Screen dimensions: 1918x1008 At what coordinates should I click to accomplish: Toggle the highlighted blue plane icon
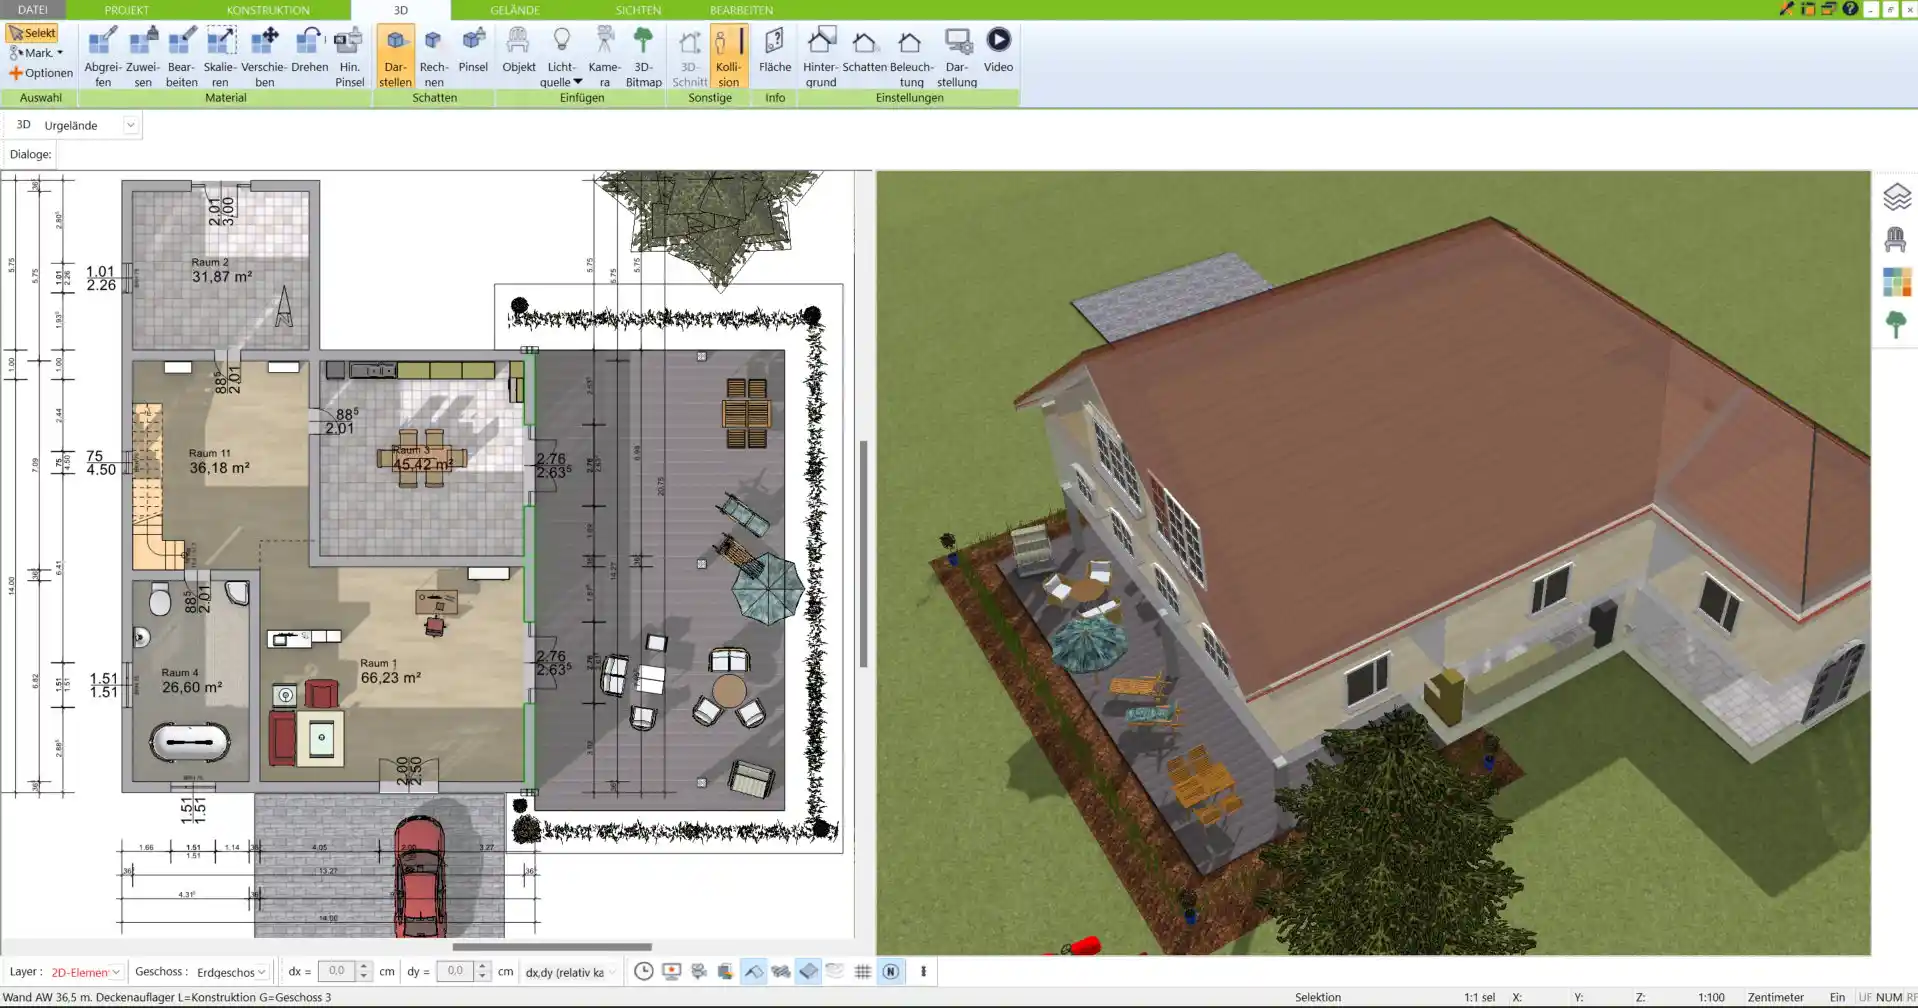(808, 971)
